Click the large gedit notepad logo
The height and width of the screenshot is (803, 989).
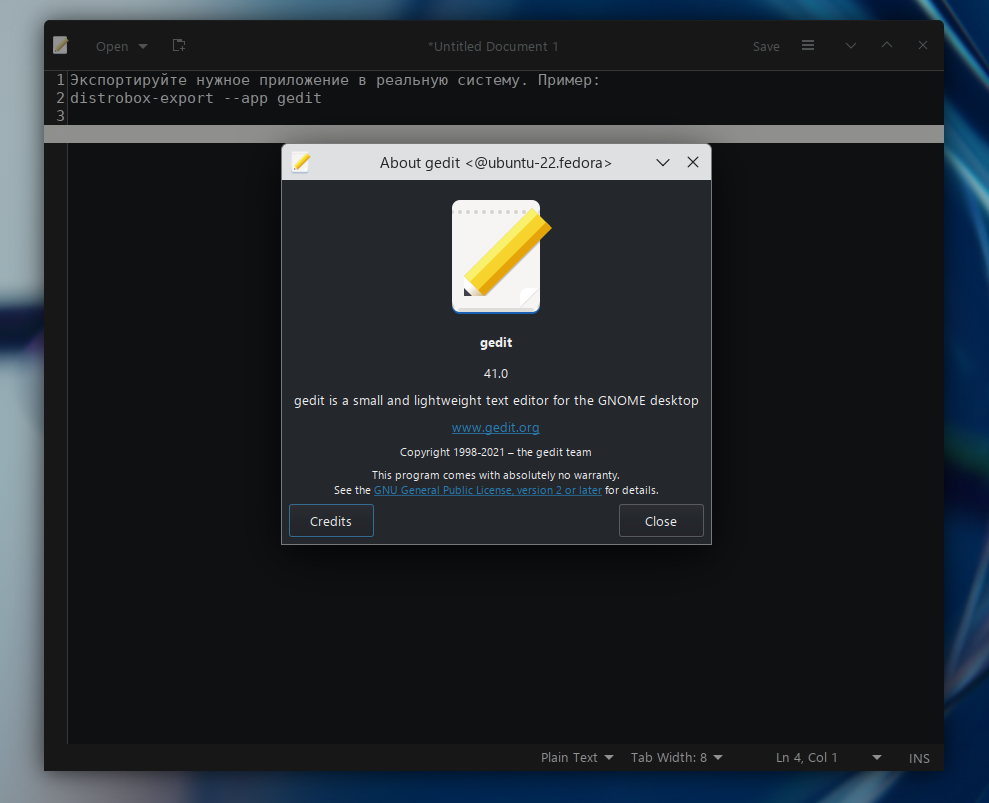500,257
